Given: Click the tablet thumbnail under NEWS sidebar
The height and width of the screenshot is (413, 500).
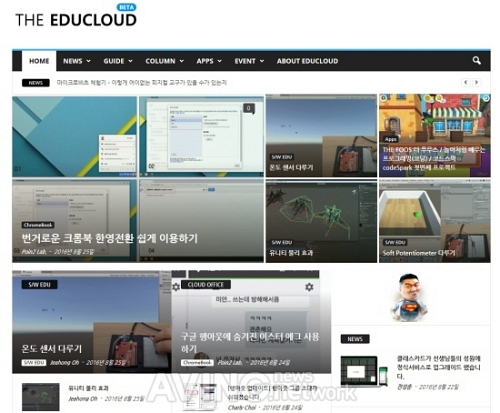Looking at the screenshot, I should 364,372.
